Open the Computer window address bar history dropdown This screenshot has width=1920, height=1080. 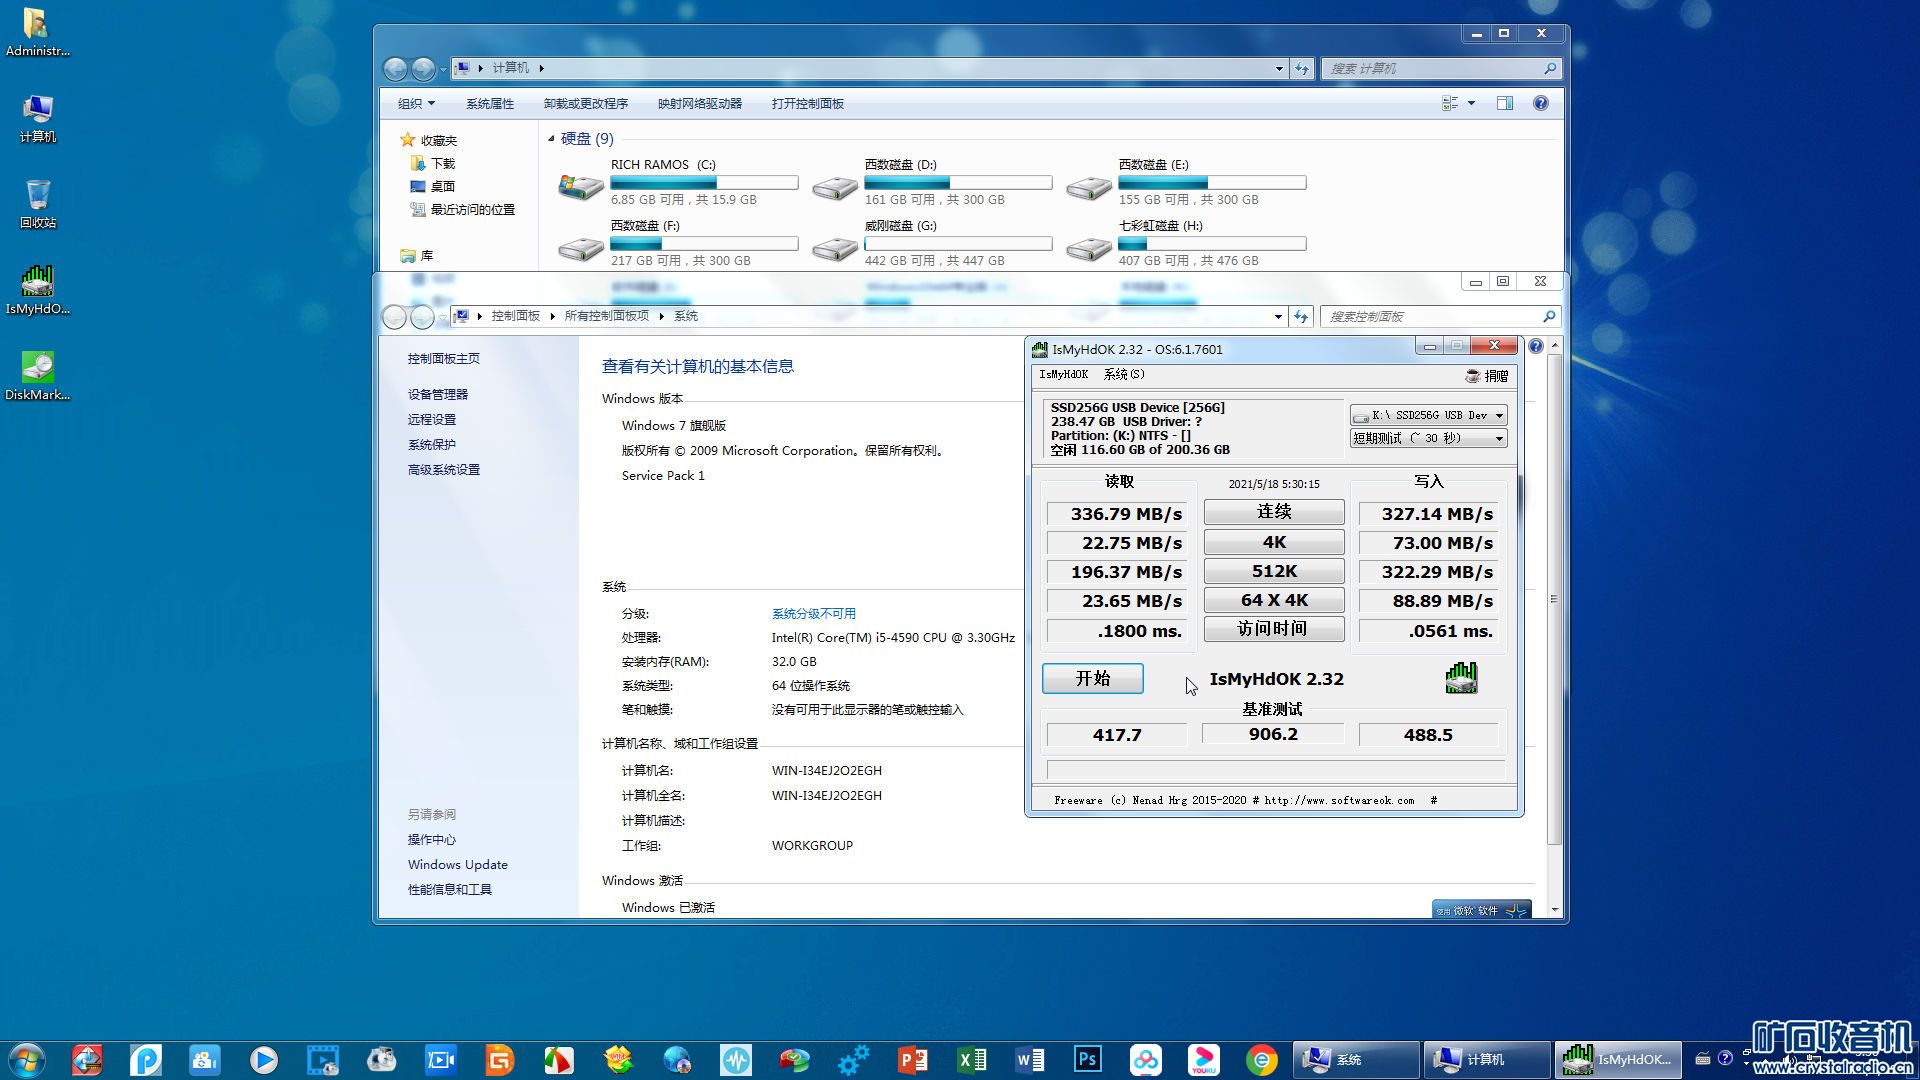tap(1279, 68)
